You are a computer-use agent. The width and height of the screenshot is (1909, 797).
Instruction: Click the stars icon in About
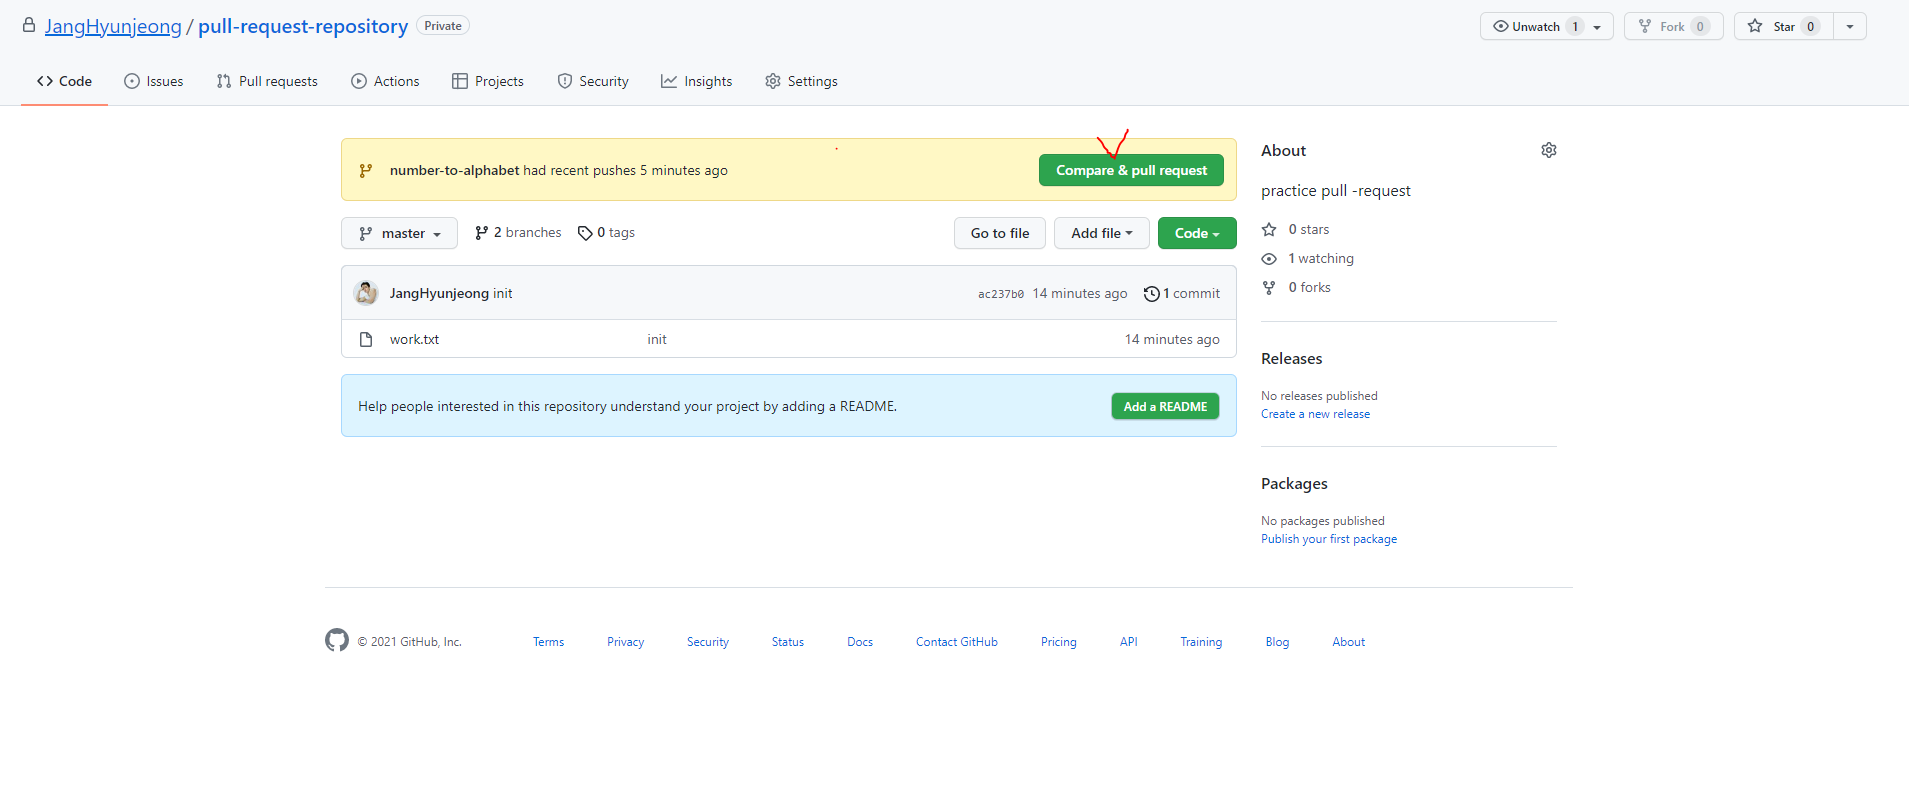click(1269, 229)
